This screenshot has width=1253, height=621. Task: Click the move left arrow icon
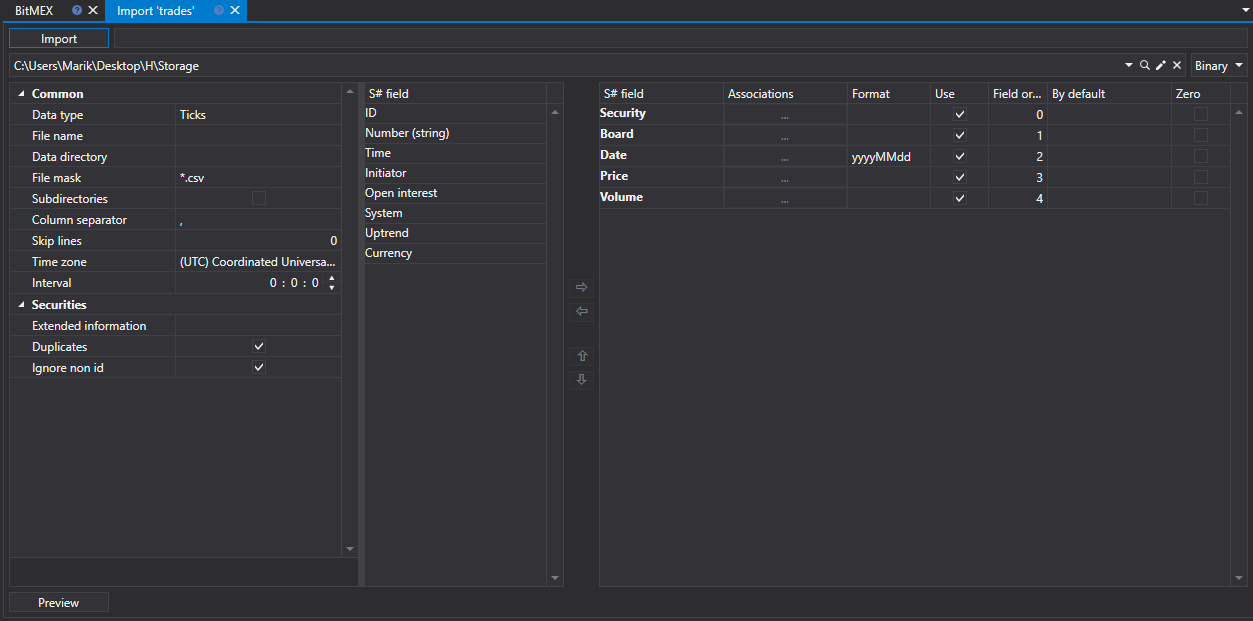click(x=581, y=311)
